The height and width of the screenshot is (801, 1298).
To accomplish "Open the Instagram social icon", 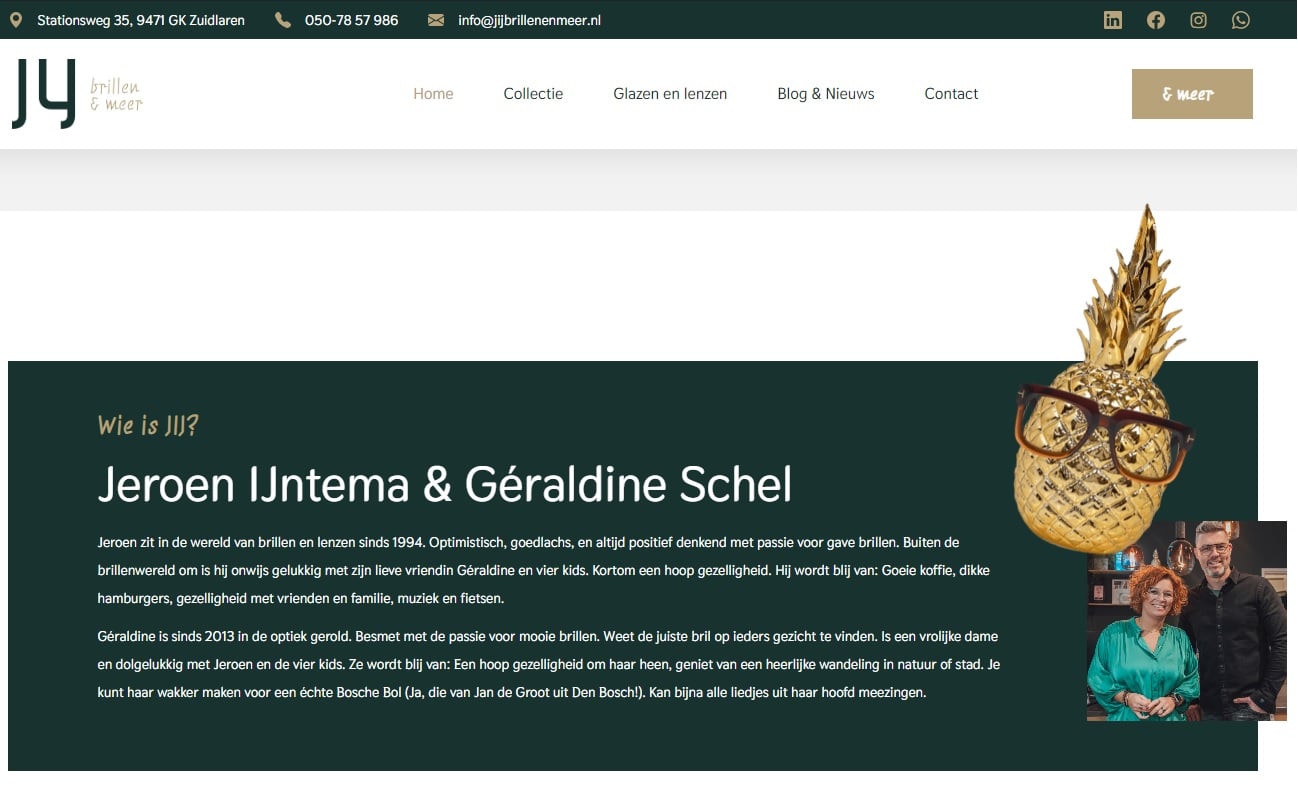I will coord(1198,20).
